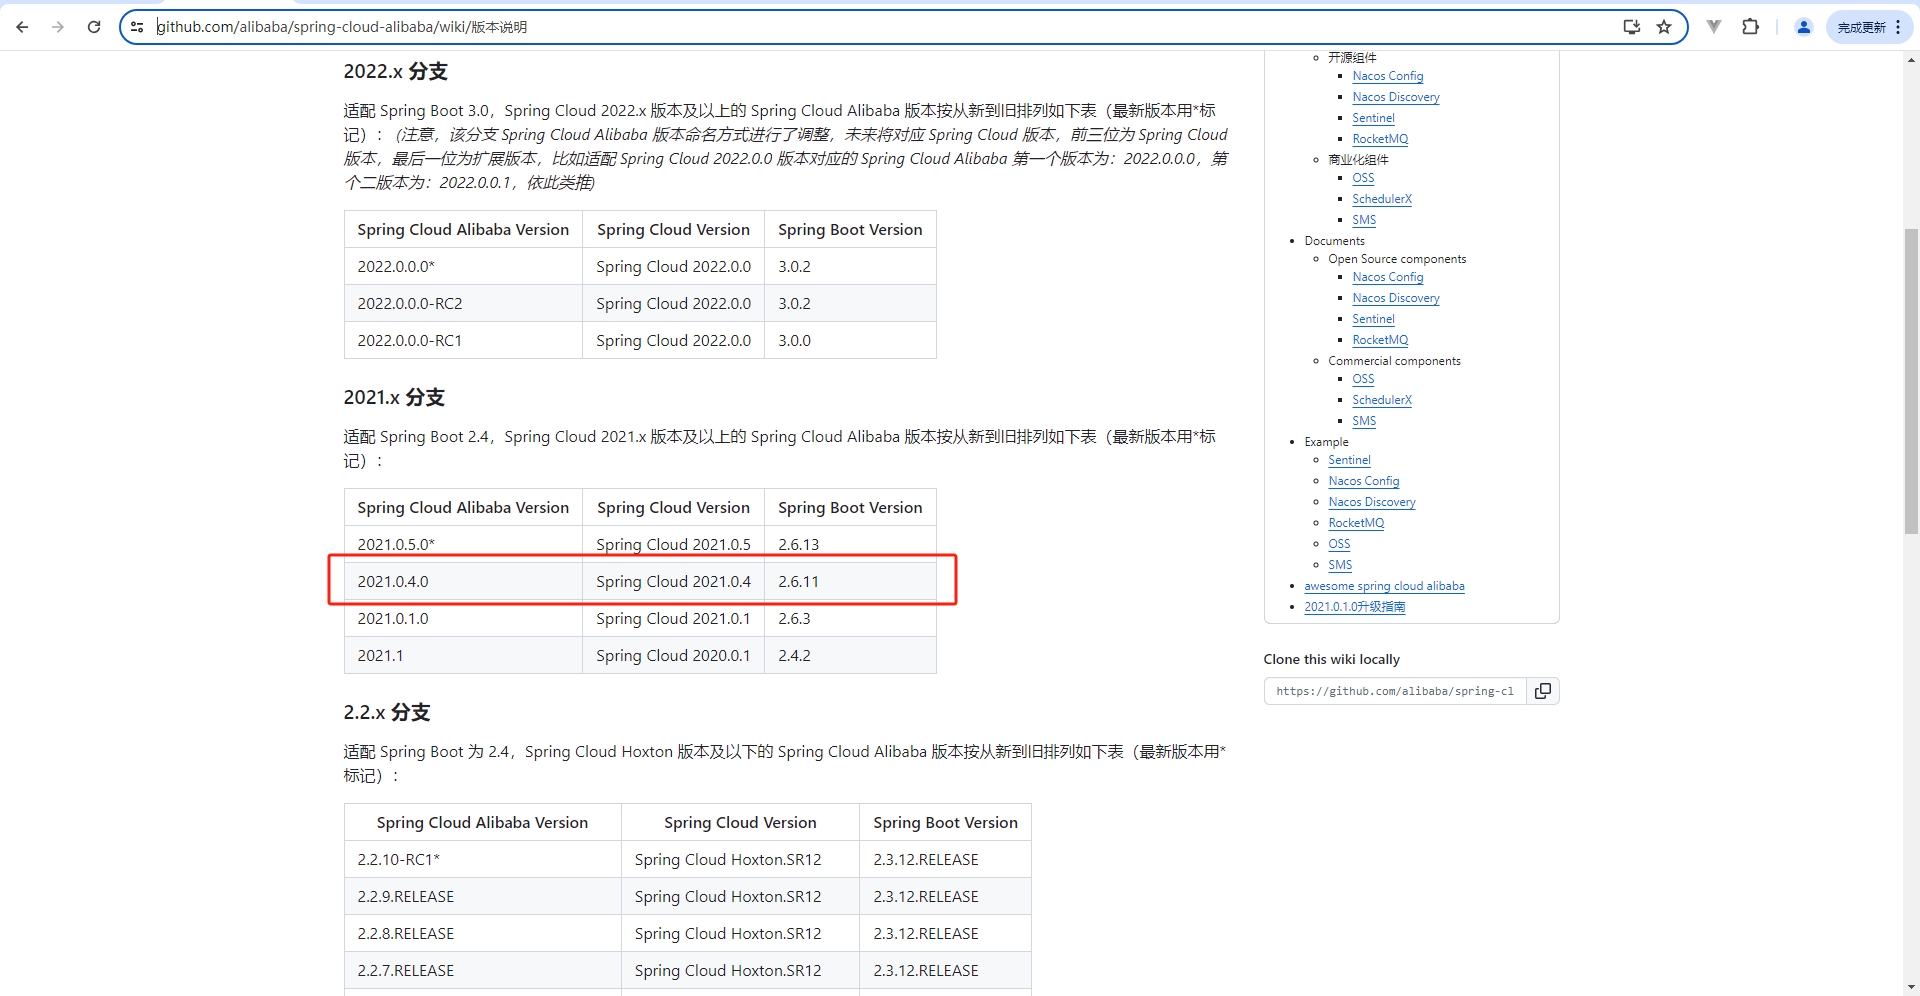This screenshot has width=1920, height=996.
Task: Open Sentinel under Example section
Action: point(1349,460)
